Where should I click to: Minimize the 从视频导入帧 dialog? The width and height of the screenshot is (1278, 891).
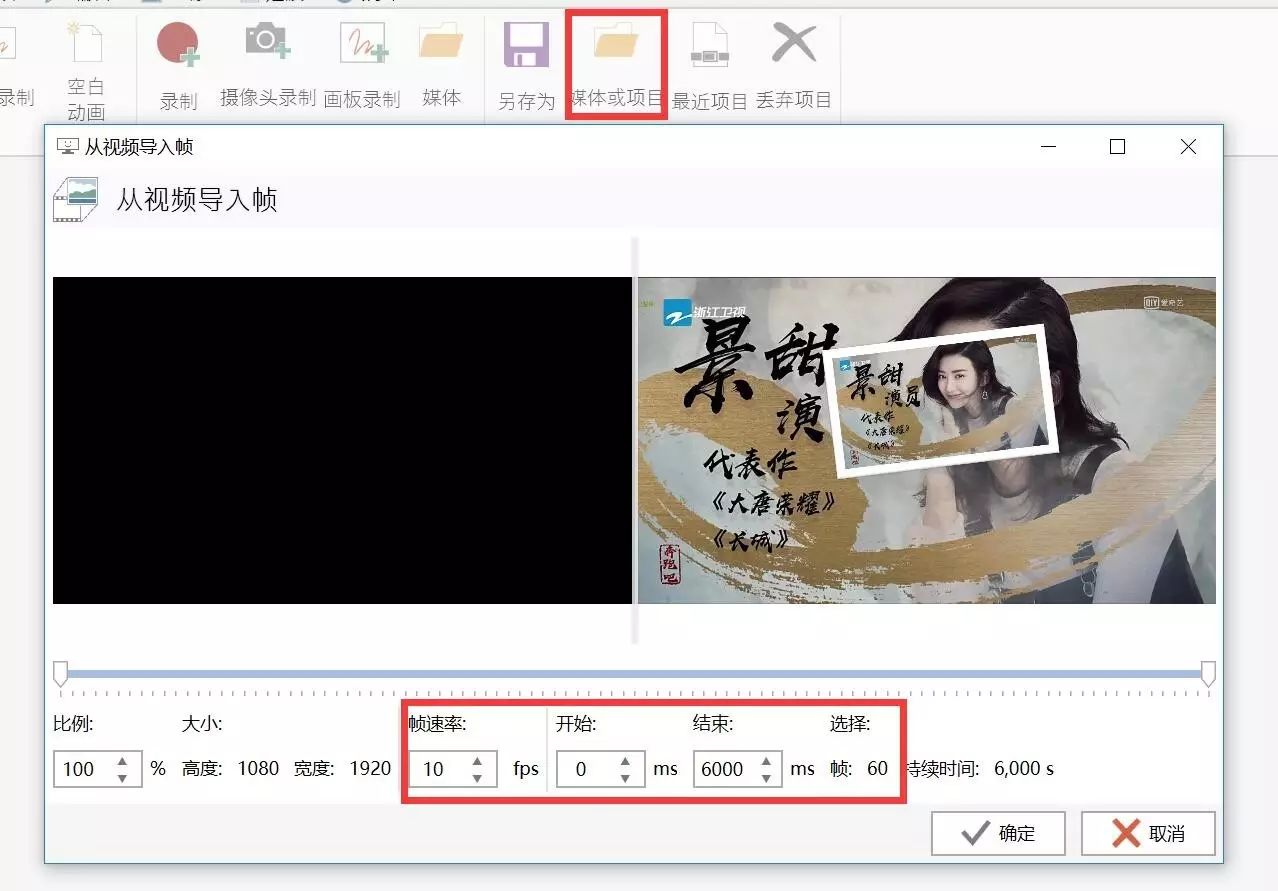pos(1049,147)
